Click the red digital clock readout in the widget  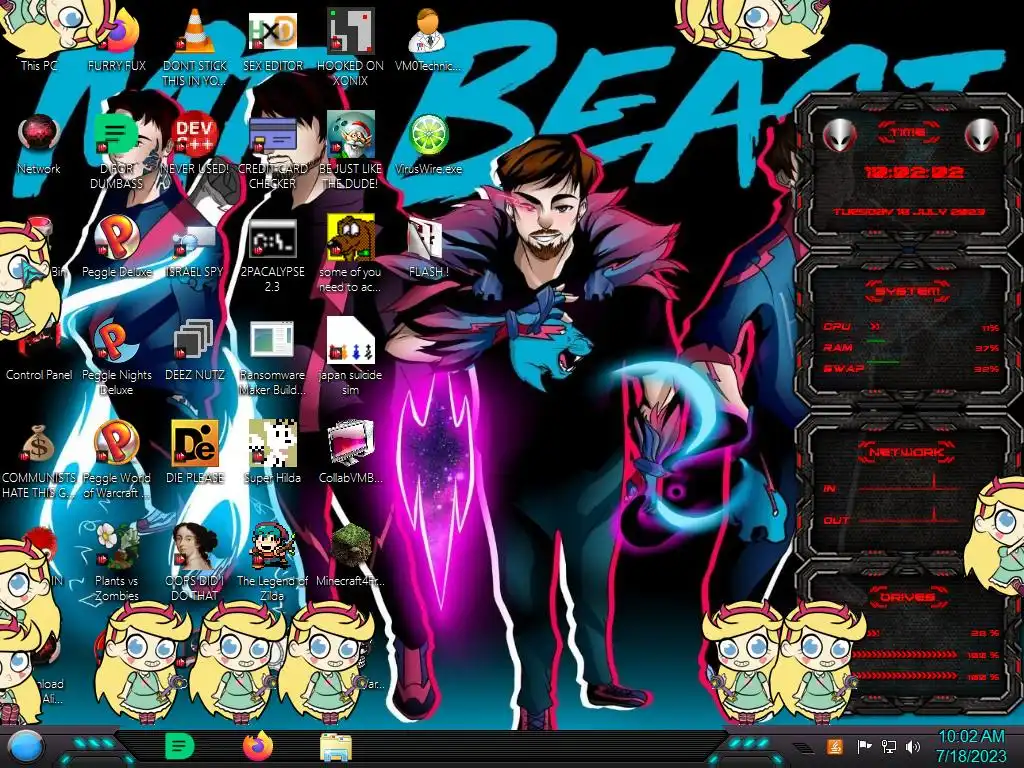(x=914, y=172)
